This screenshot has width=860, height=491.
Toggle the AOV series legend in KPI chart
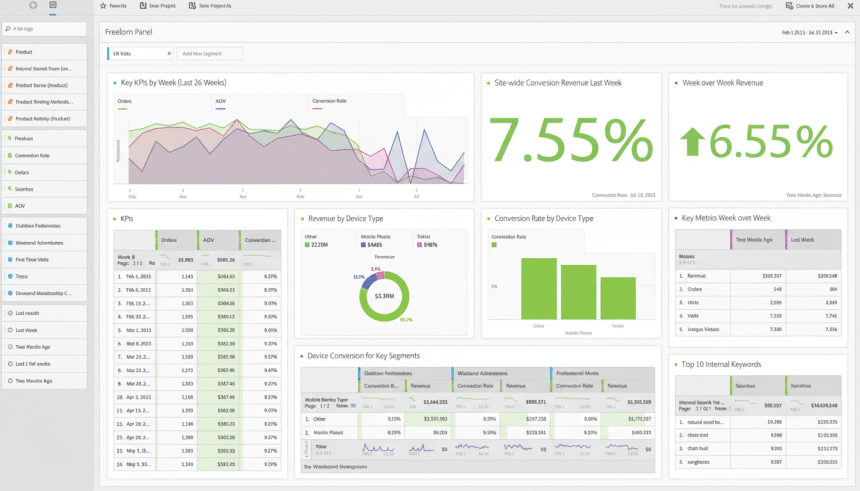(x=220, y=101)
